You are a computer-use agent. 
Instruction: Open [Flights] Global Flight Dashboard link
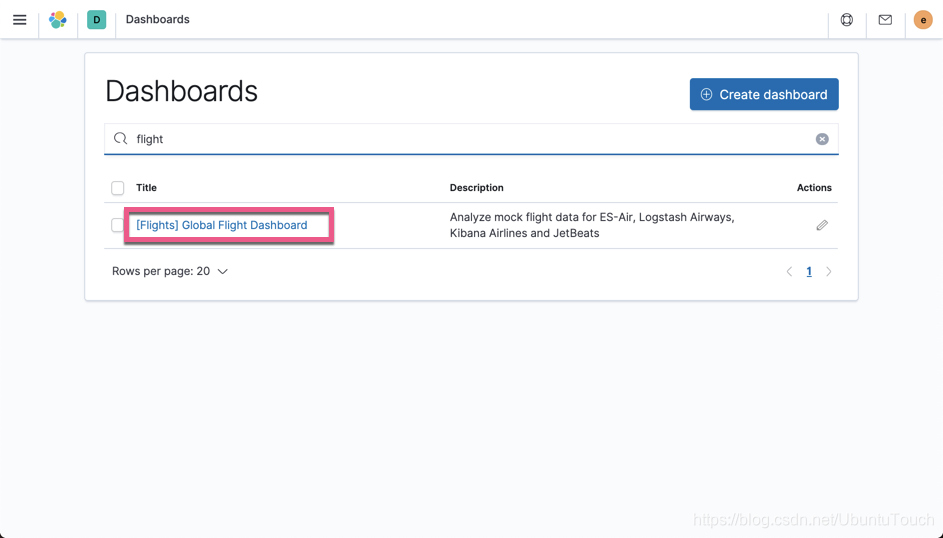pyautogui.click(x=221, y=225)
